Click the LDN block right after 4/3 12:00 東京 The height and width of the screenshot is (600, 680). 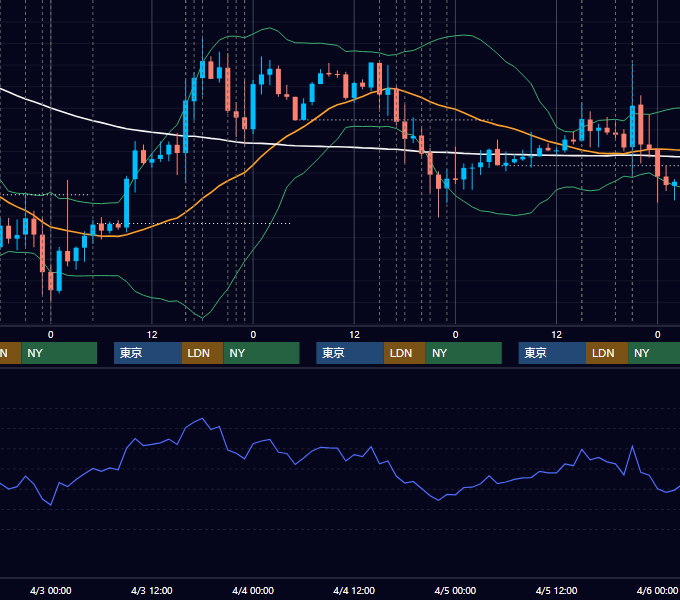[x=203, y=353]
